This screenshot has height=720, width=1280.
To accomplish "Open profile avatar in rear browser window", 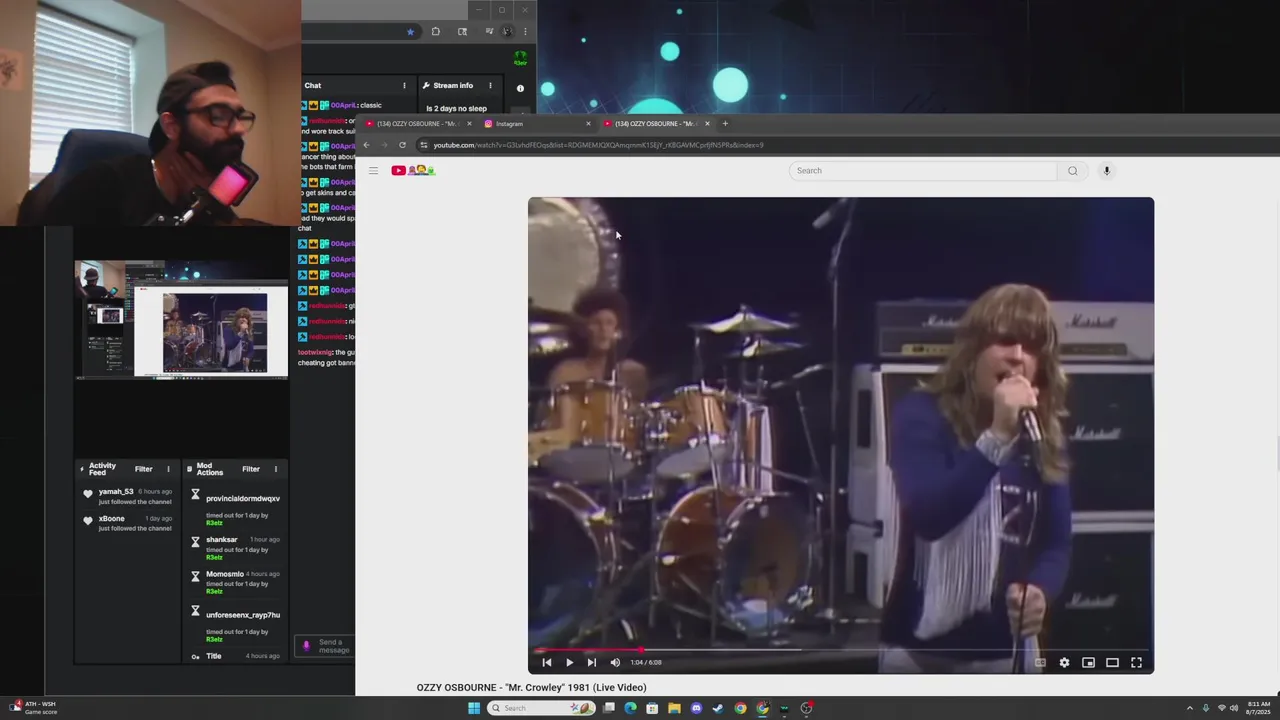I will [507, 32].
